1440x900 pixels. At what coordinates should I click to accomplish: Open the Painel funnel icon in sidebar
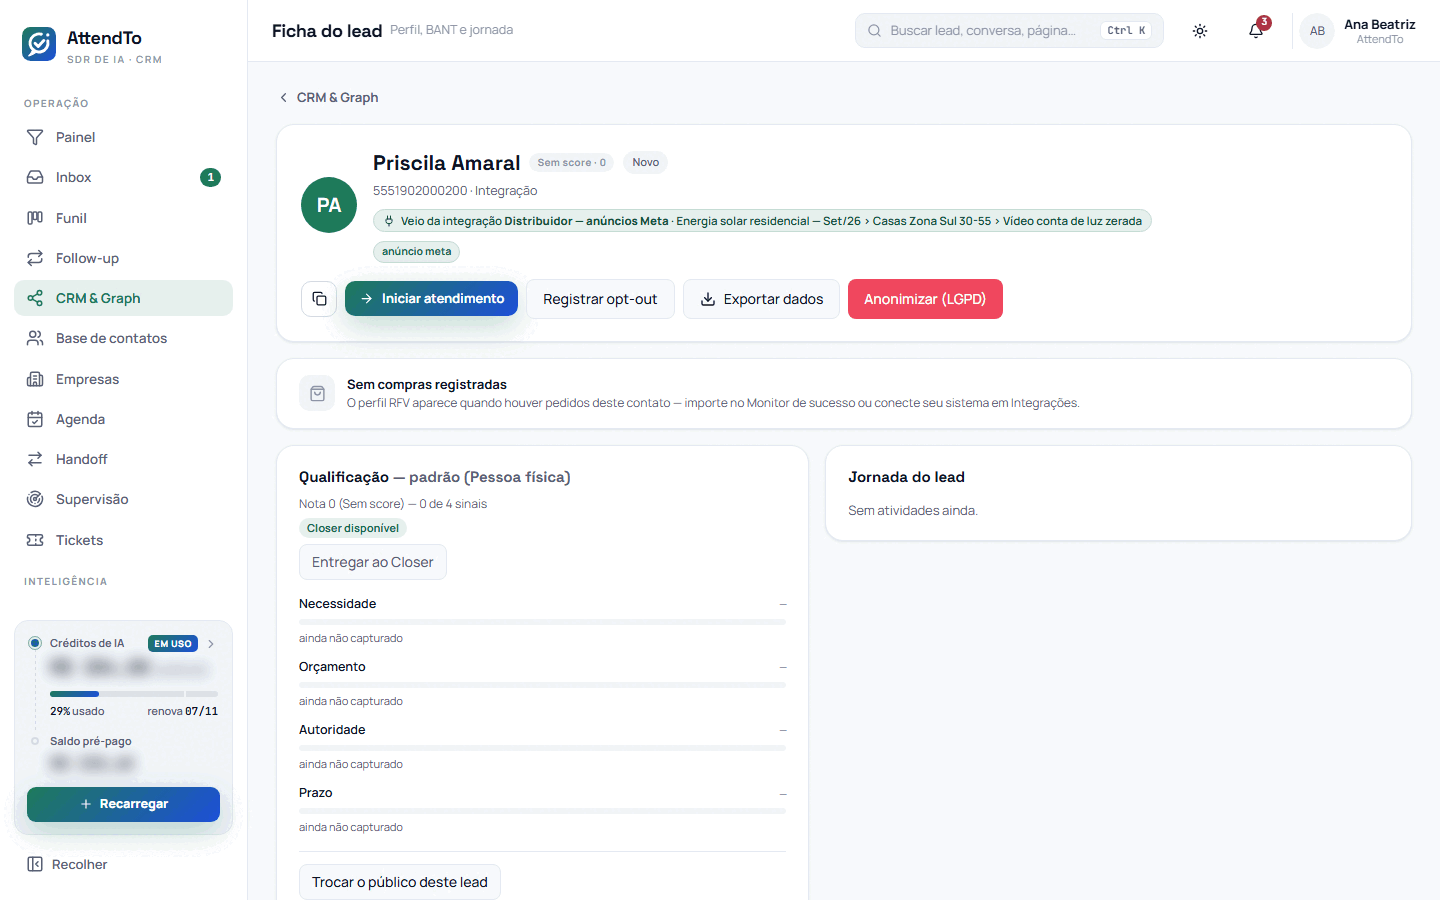click(35, 137)
